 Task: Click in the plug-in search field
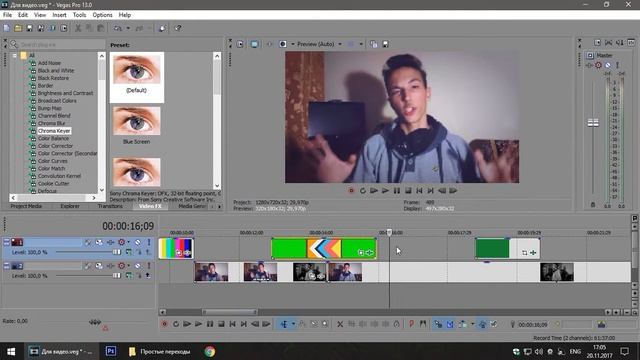(57, 44)
